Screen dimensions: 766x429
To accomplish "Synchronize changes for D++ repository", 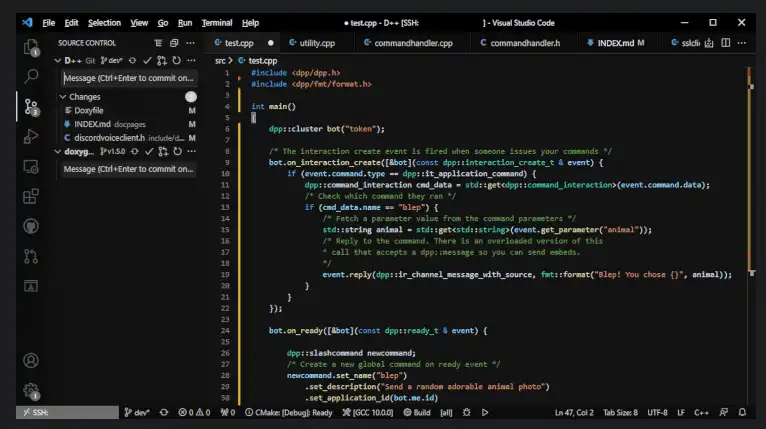I will [132, 61].
